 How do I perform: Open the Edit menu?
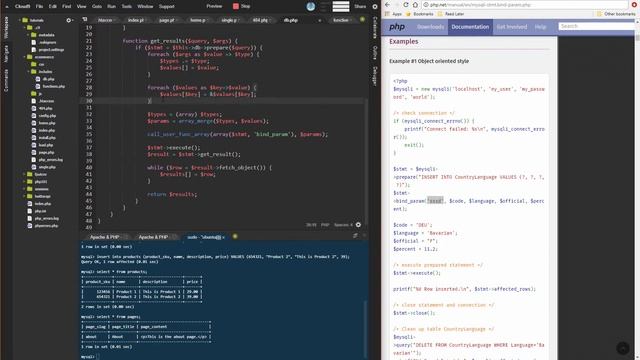click(x=53, y=7)
